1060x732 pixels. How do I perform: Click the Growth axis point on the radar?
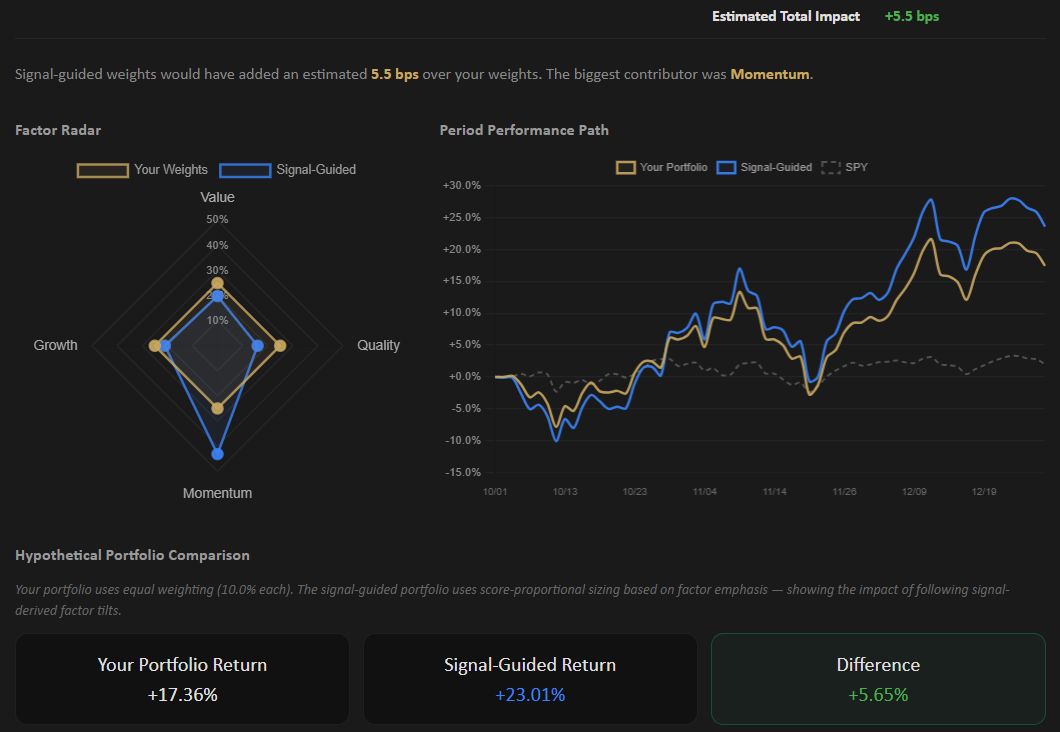tap(160, 344)
